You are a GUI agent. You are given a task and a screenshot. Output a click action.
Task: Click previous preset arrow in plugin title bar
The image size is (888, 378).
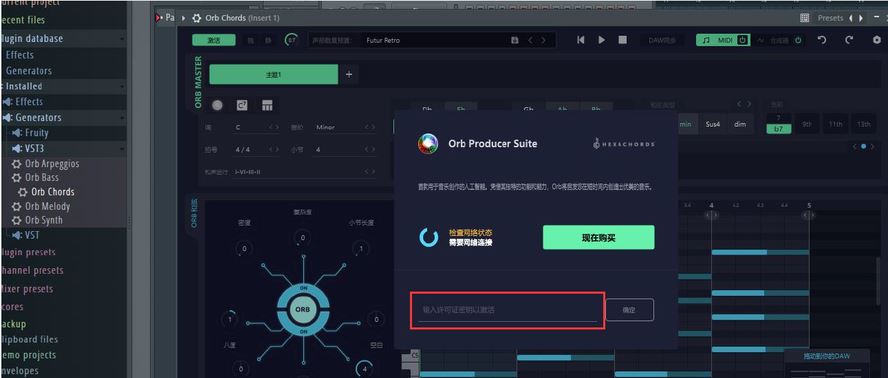[850, 18]
